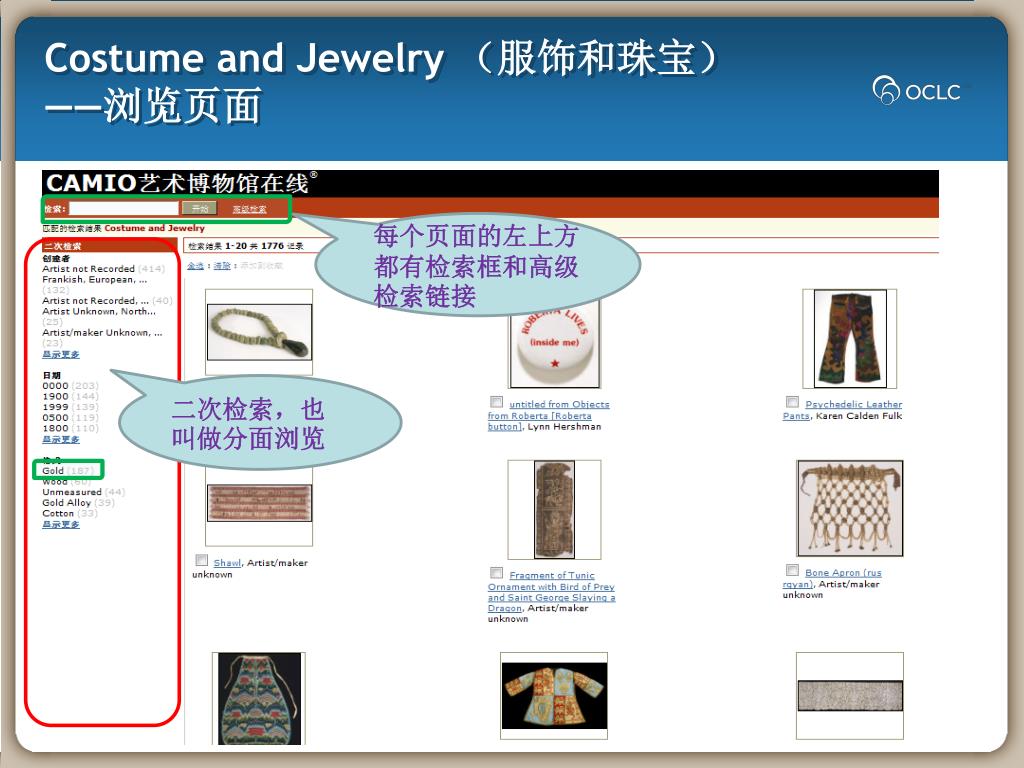Screen dimensions: 1024x768
Task: Open the camouflage leather pants thumbnail
Action: point(850,339)
